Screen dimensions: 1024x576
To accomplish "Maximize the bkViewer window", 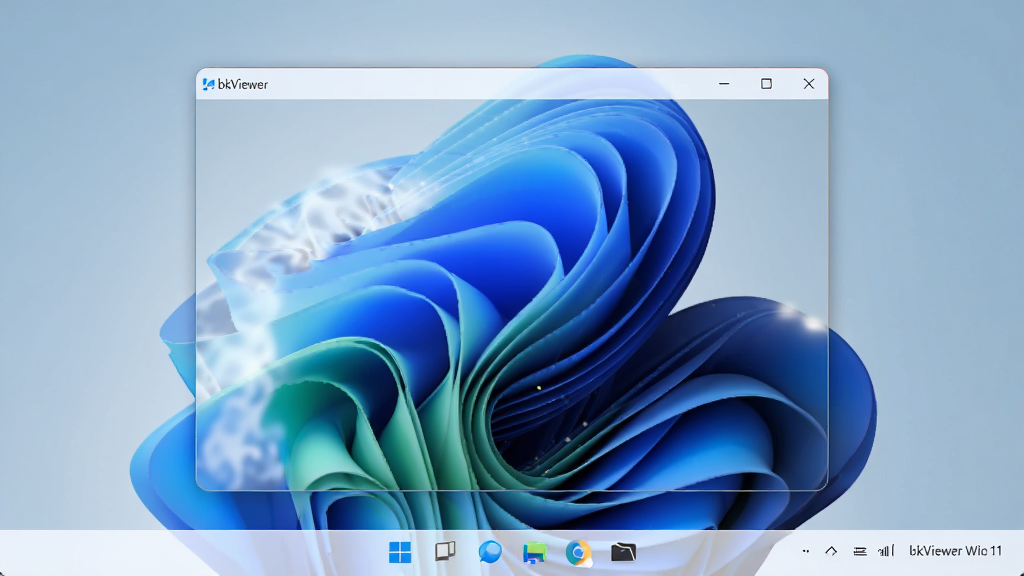I will click(766, 84).
